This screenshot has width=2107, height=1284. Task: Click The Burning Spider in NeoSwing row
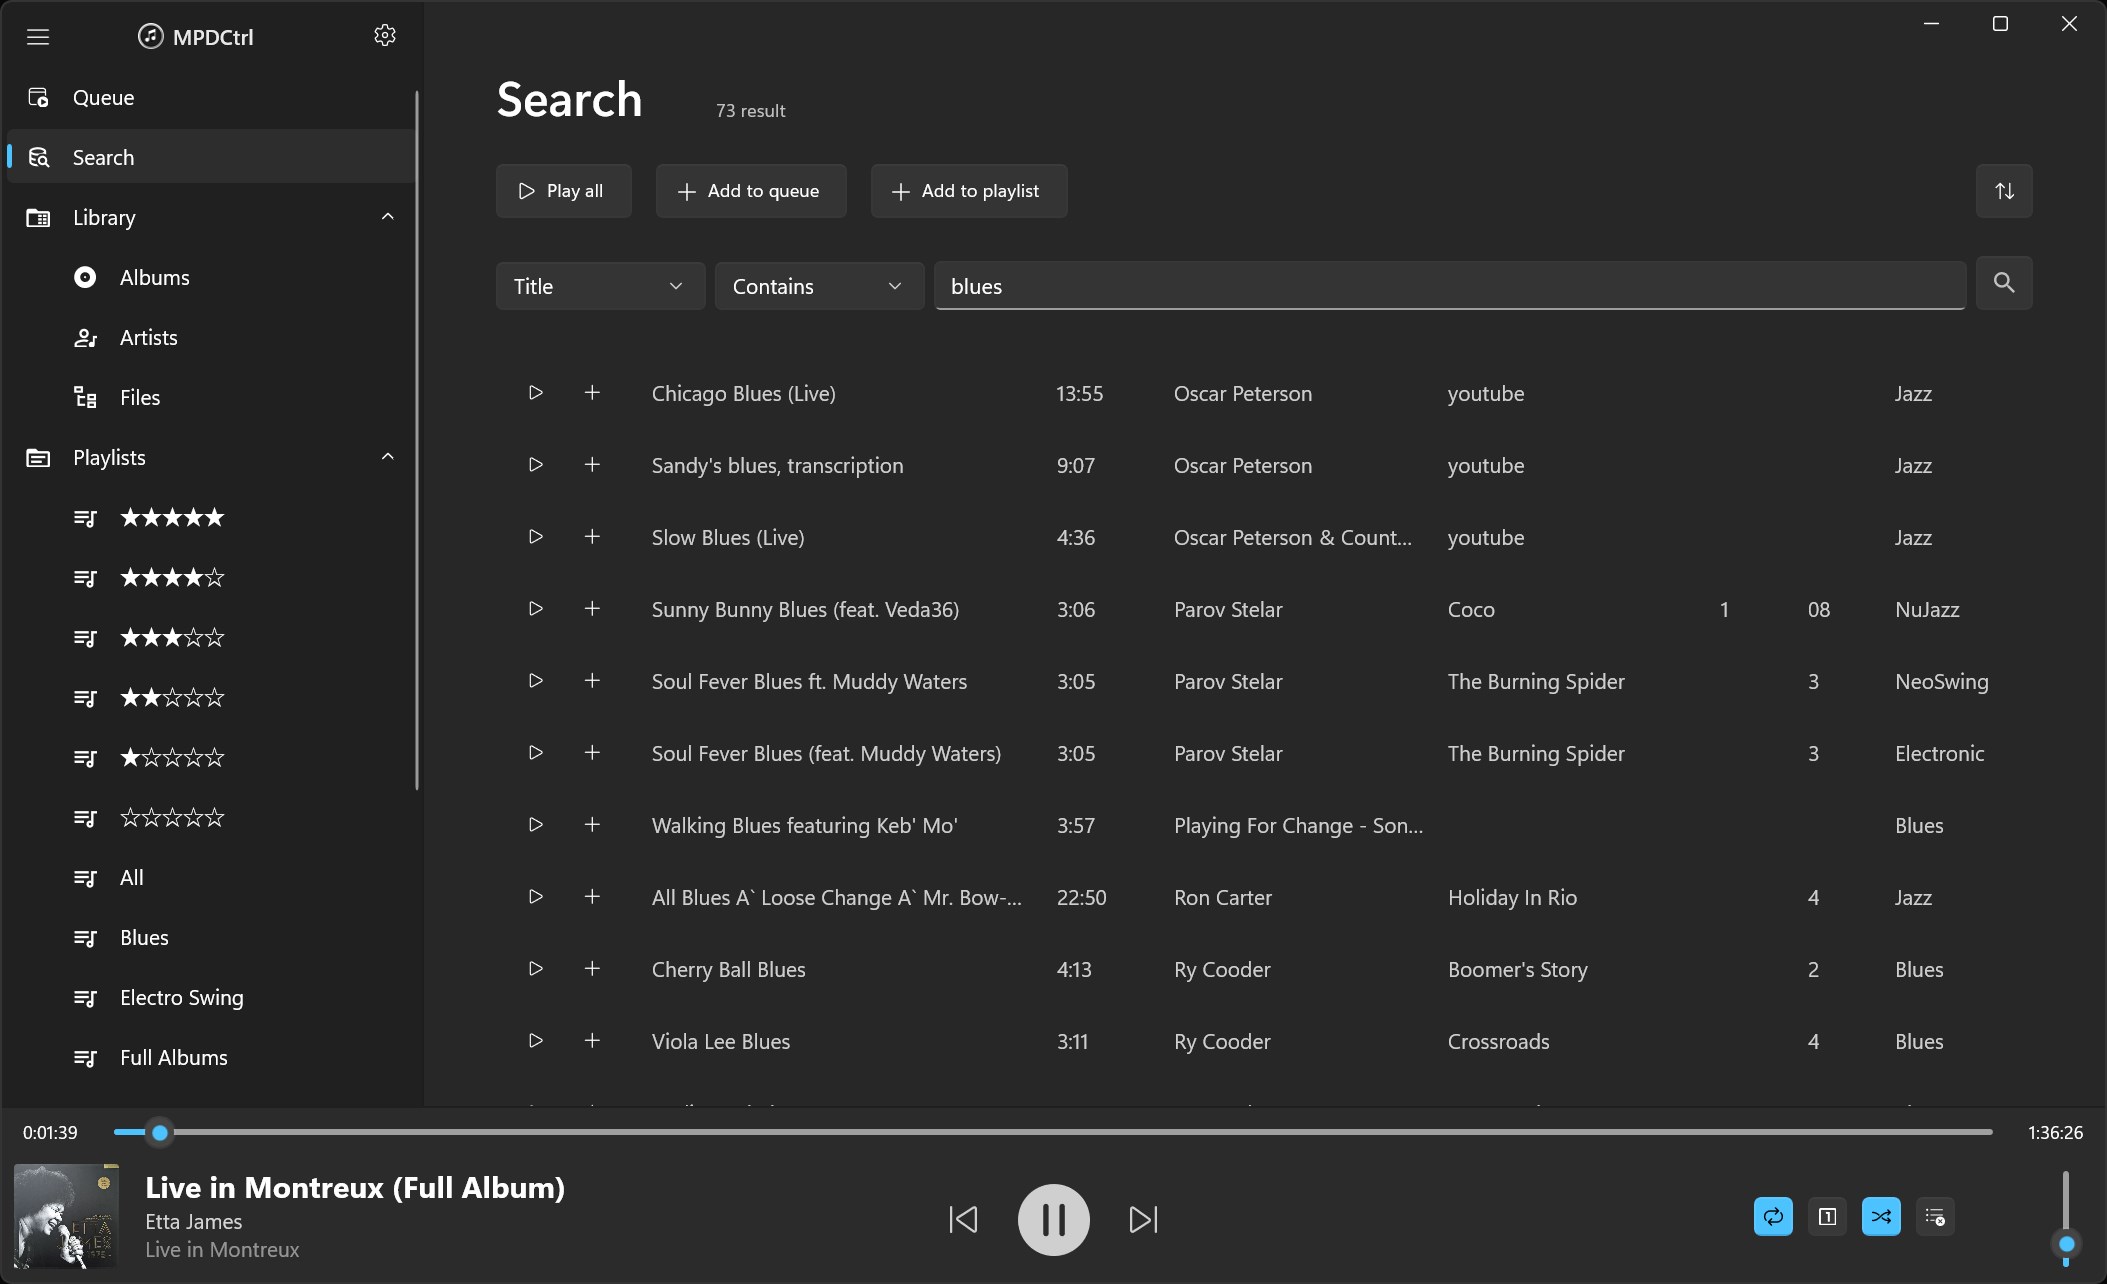[1536, 681]
